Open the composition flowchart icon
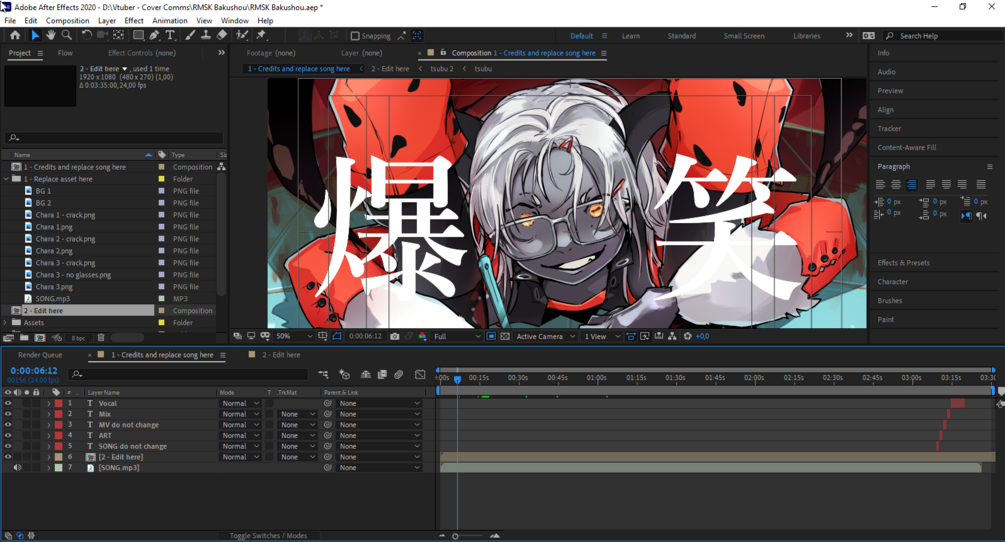 [672, 336]
